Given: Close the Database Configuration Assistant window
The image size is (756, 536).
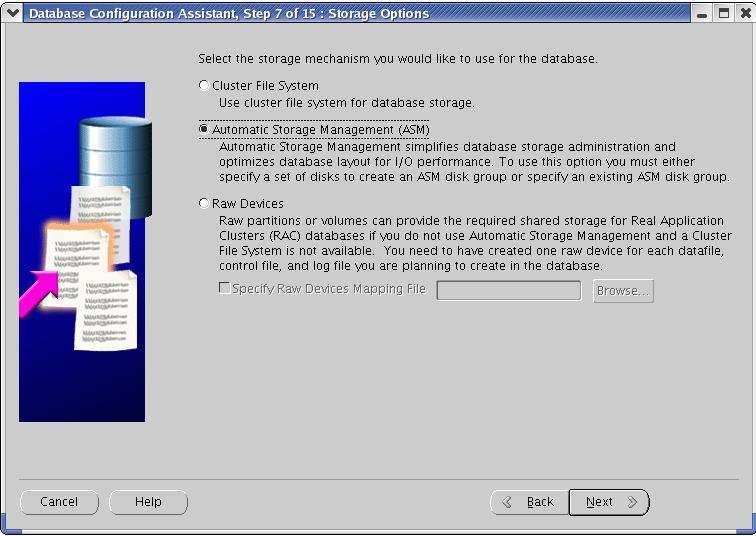Looking at the screenshot, I should 744,13.
